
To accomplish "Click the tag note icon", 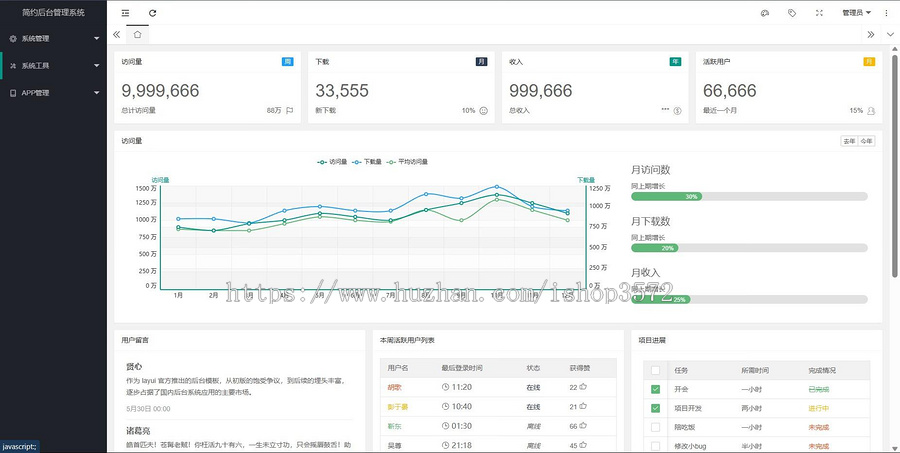I will tap(792, 13).
